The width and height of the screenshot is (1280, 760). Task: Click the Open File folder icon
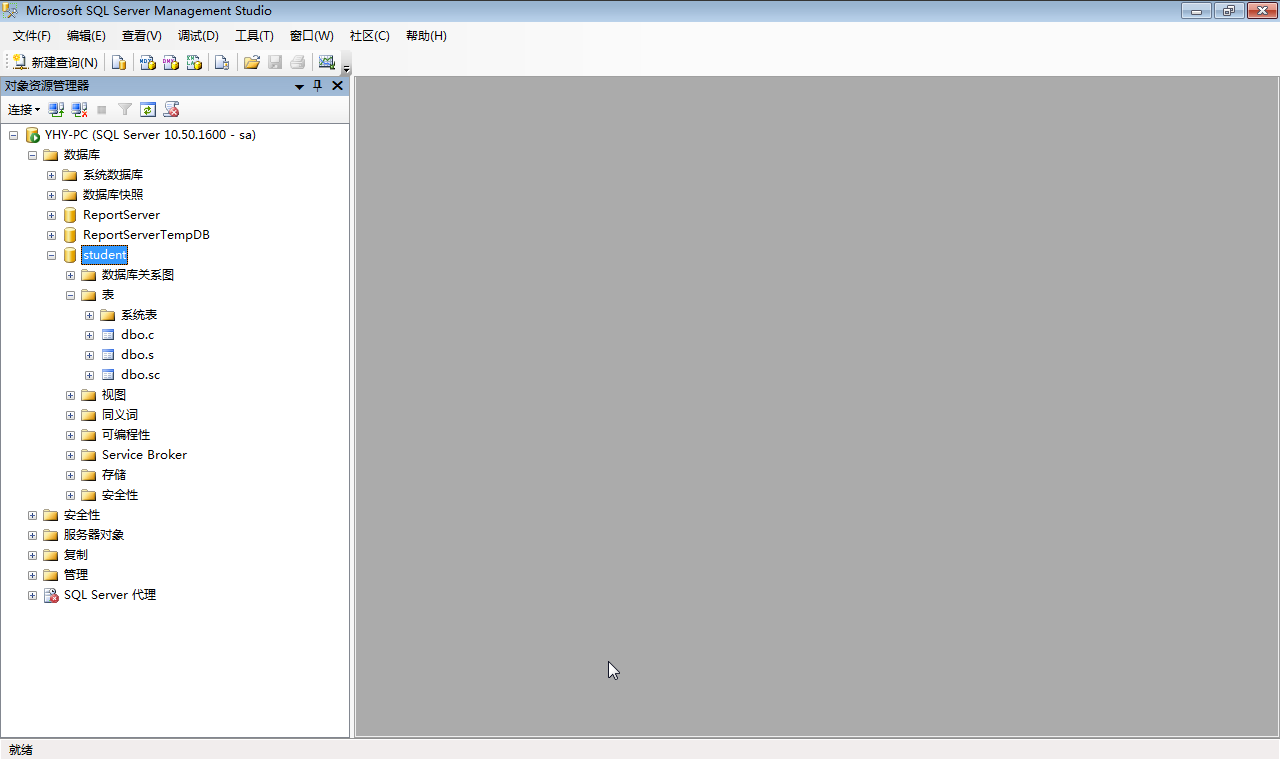click(252, 62)
